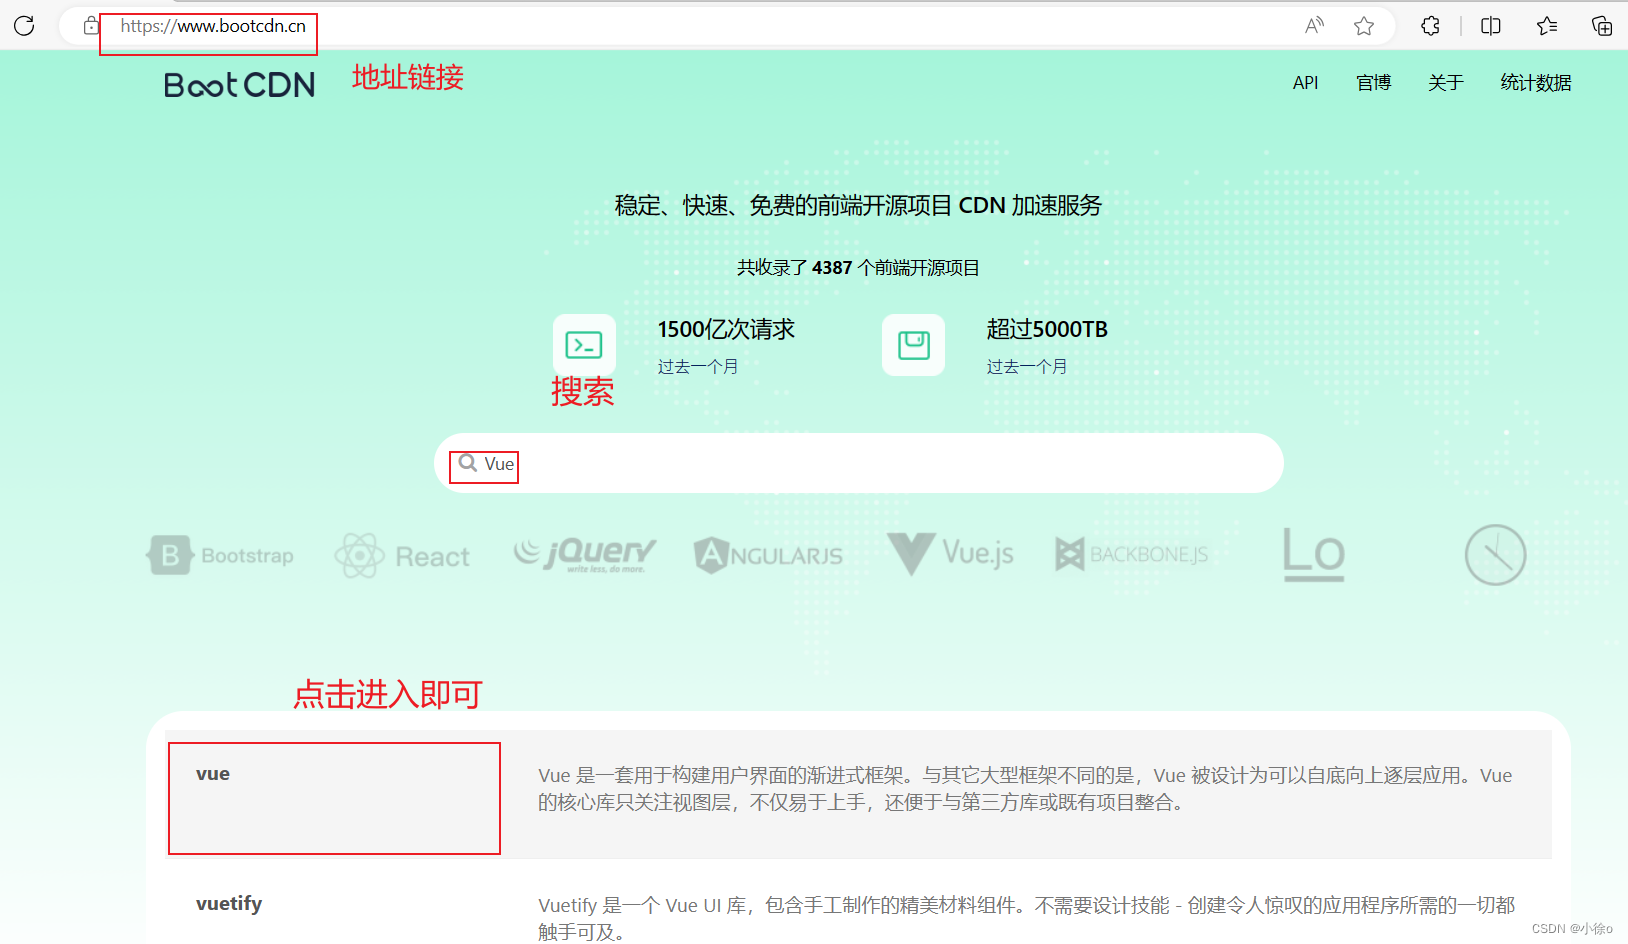
Task: Click the '超过5000TB' statistic text
Action: tap(1047, 329)
